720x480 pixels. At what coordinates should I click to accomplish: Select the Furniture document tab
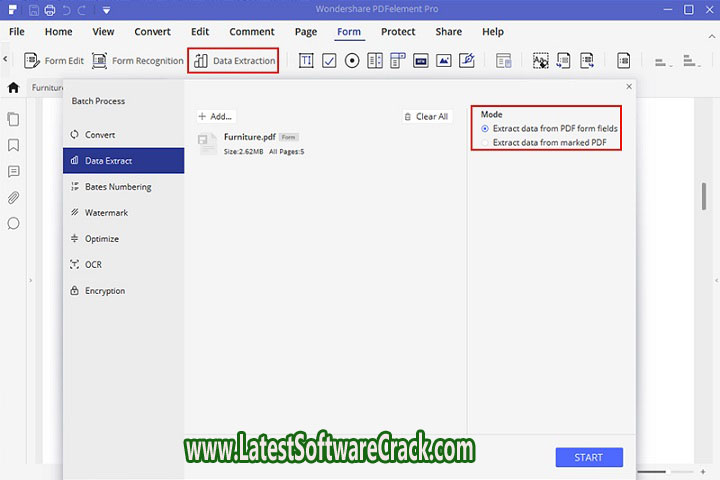pyautogui.click(x=47, y=87)
